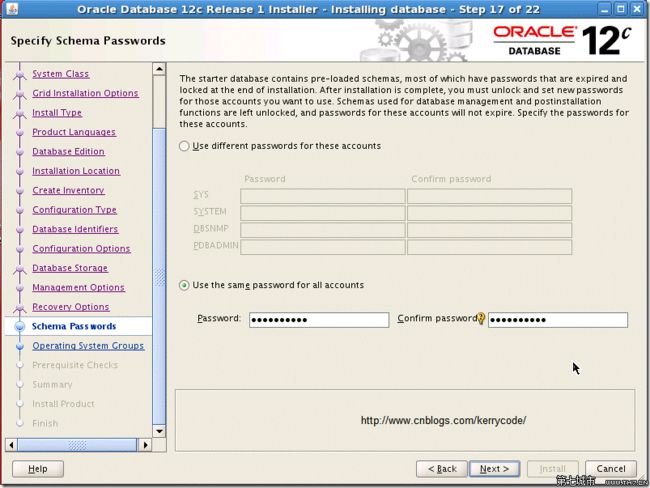Screen dimensions: 650x488
Task: Click the SYSTEM password field
Action: (x=323, y=213)
